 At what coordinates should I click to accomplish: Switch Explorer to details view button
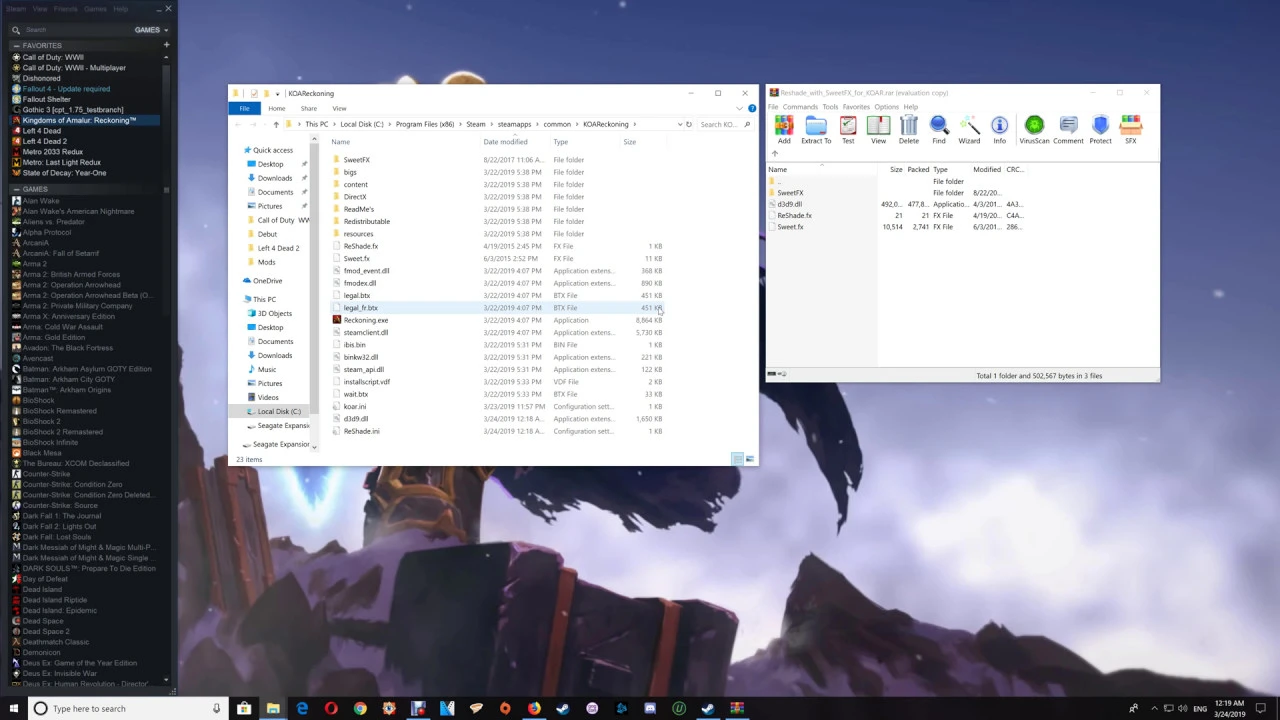(x=737, y=459)
